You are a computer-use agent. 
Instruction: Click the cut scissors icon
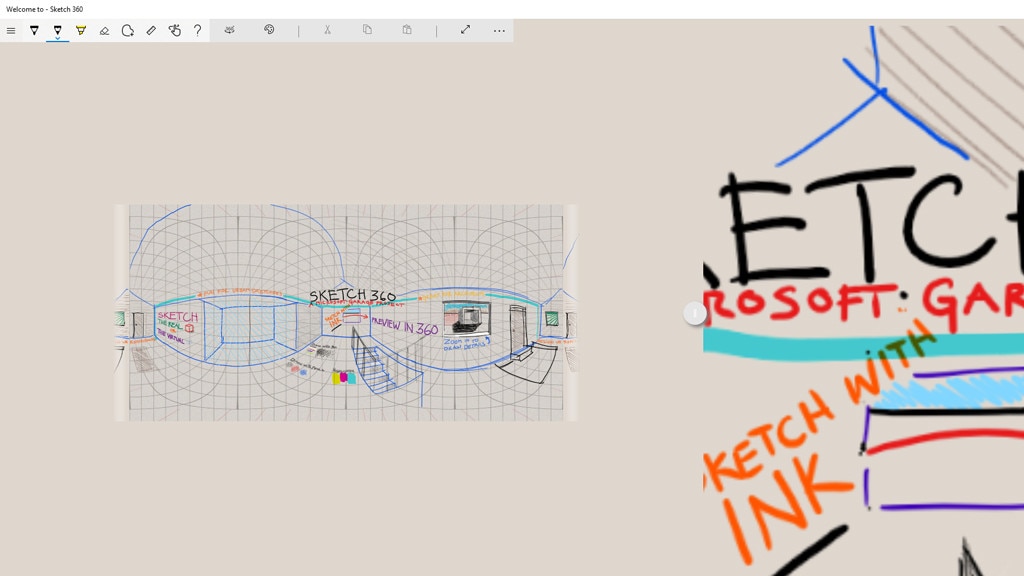click(x=327, y=30)
